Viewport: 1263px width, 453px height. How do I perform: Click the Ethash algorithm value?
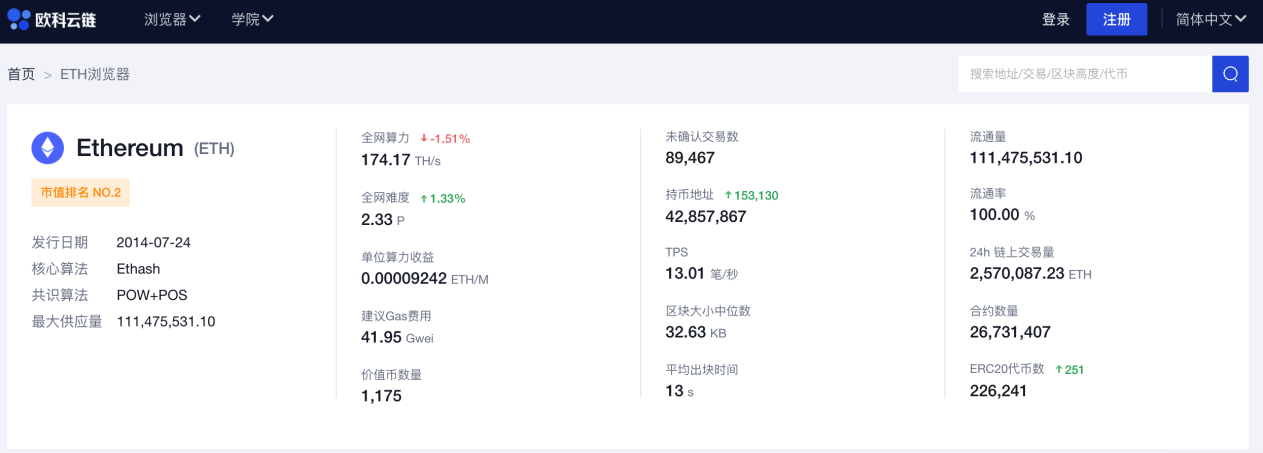(x=138, y=269)
